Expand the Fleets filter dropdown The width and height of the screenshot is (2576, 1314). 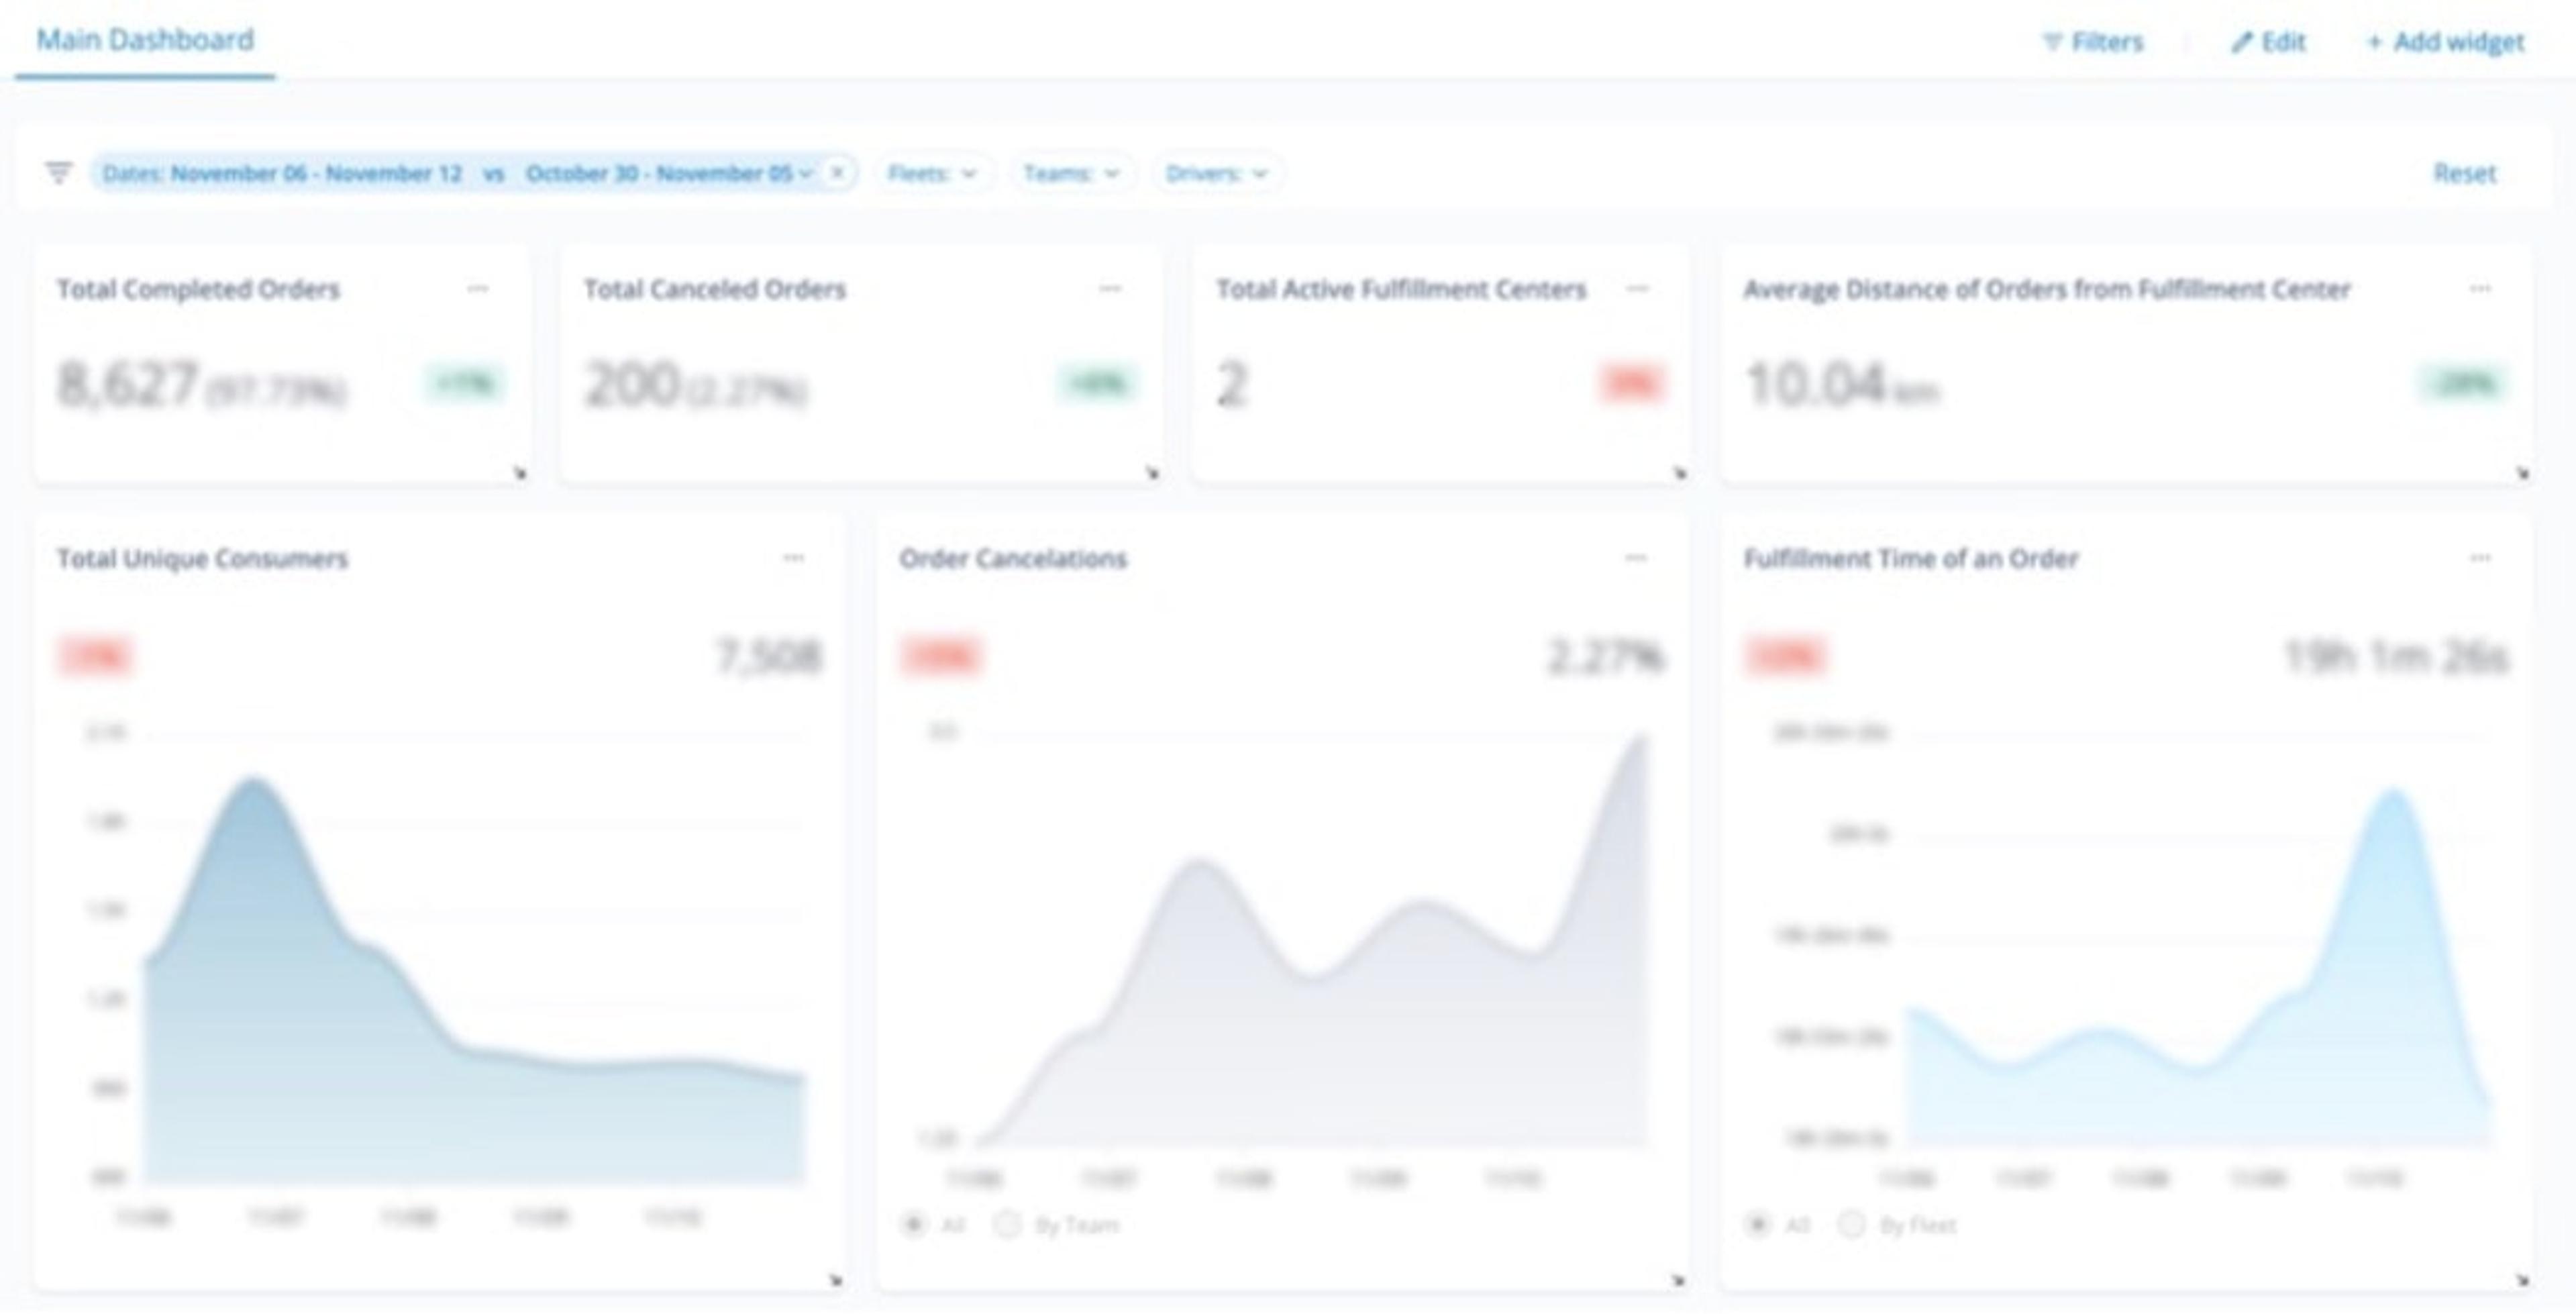932,173
